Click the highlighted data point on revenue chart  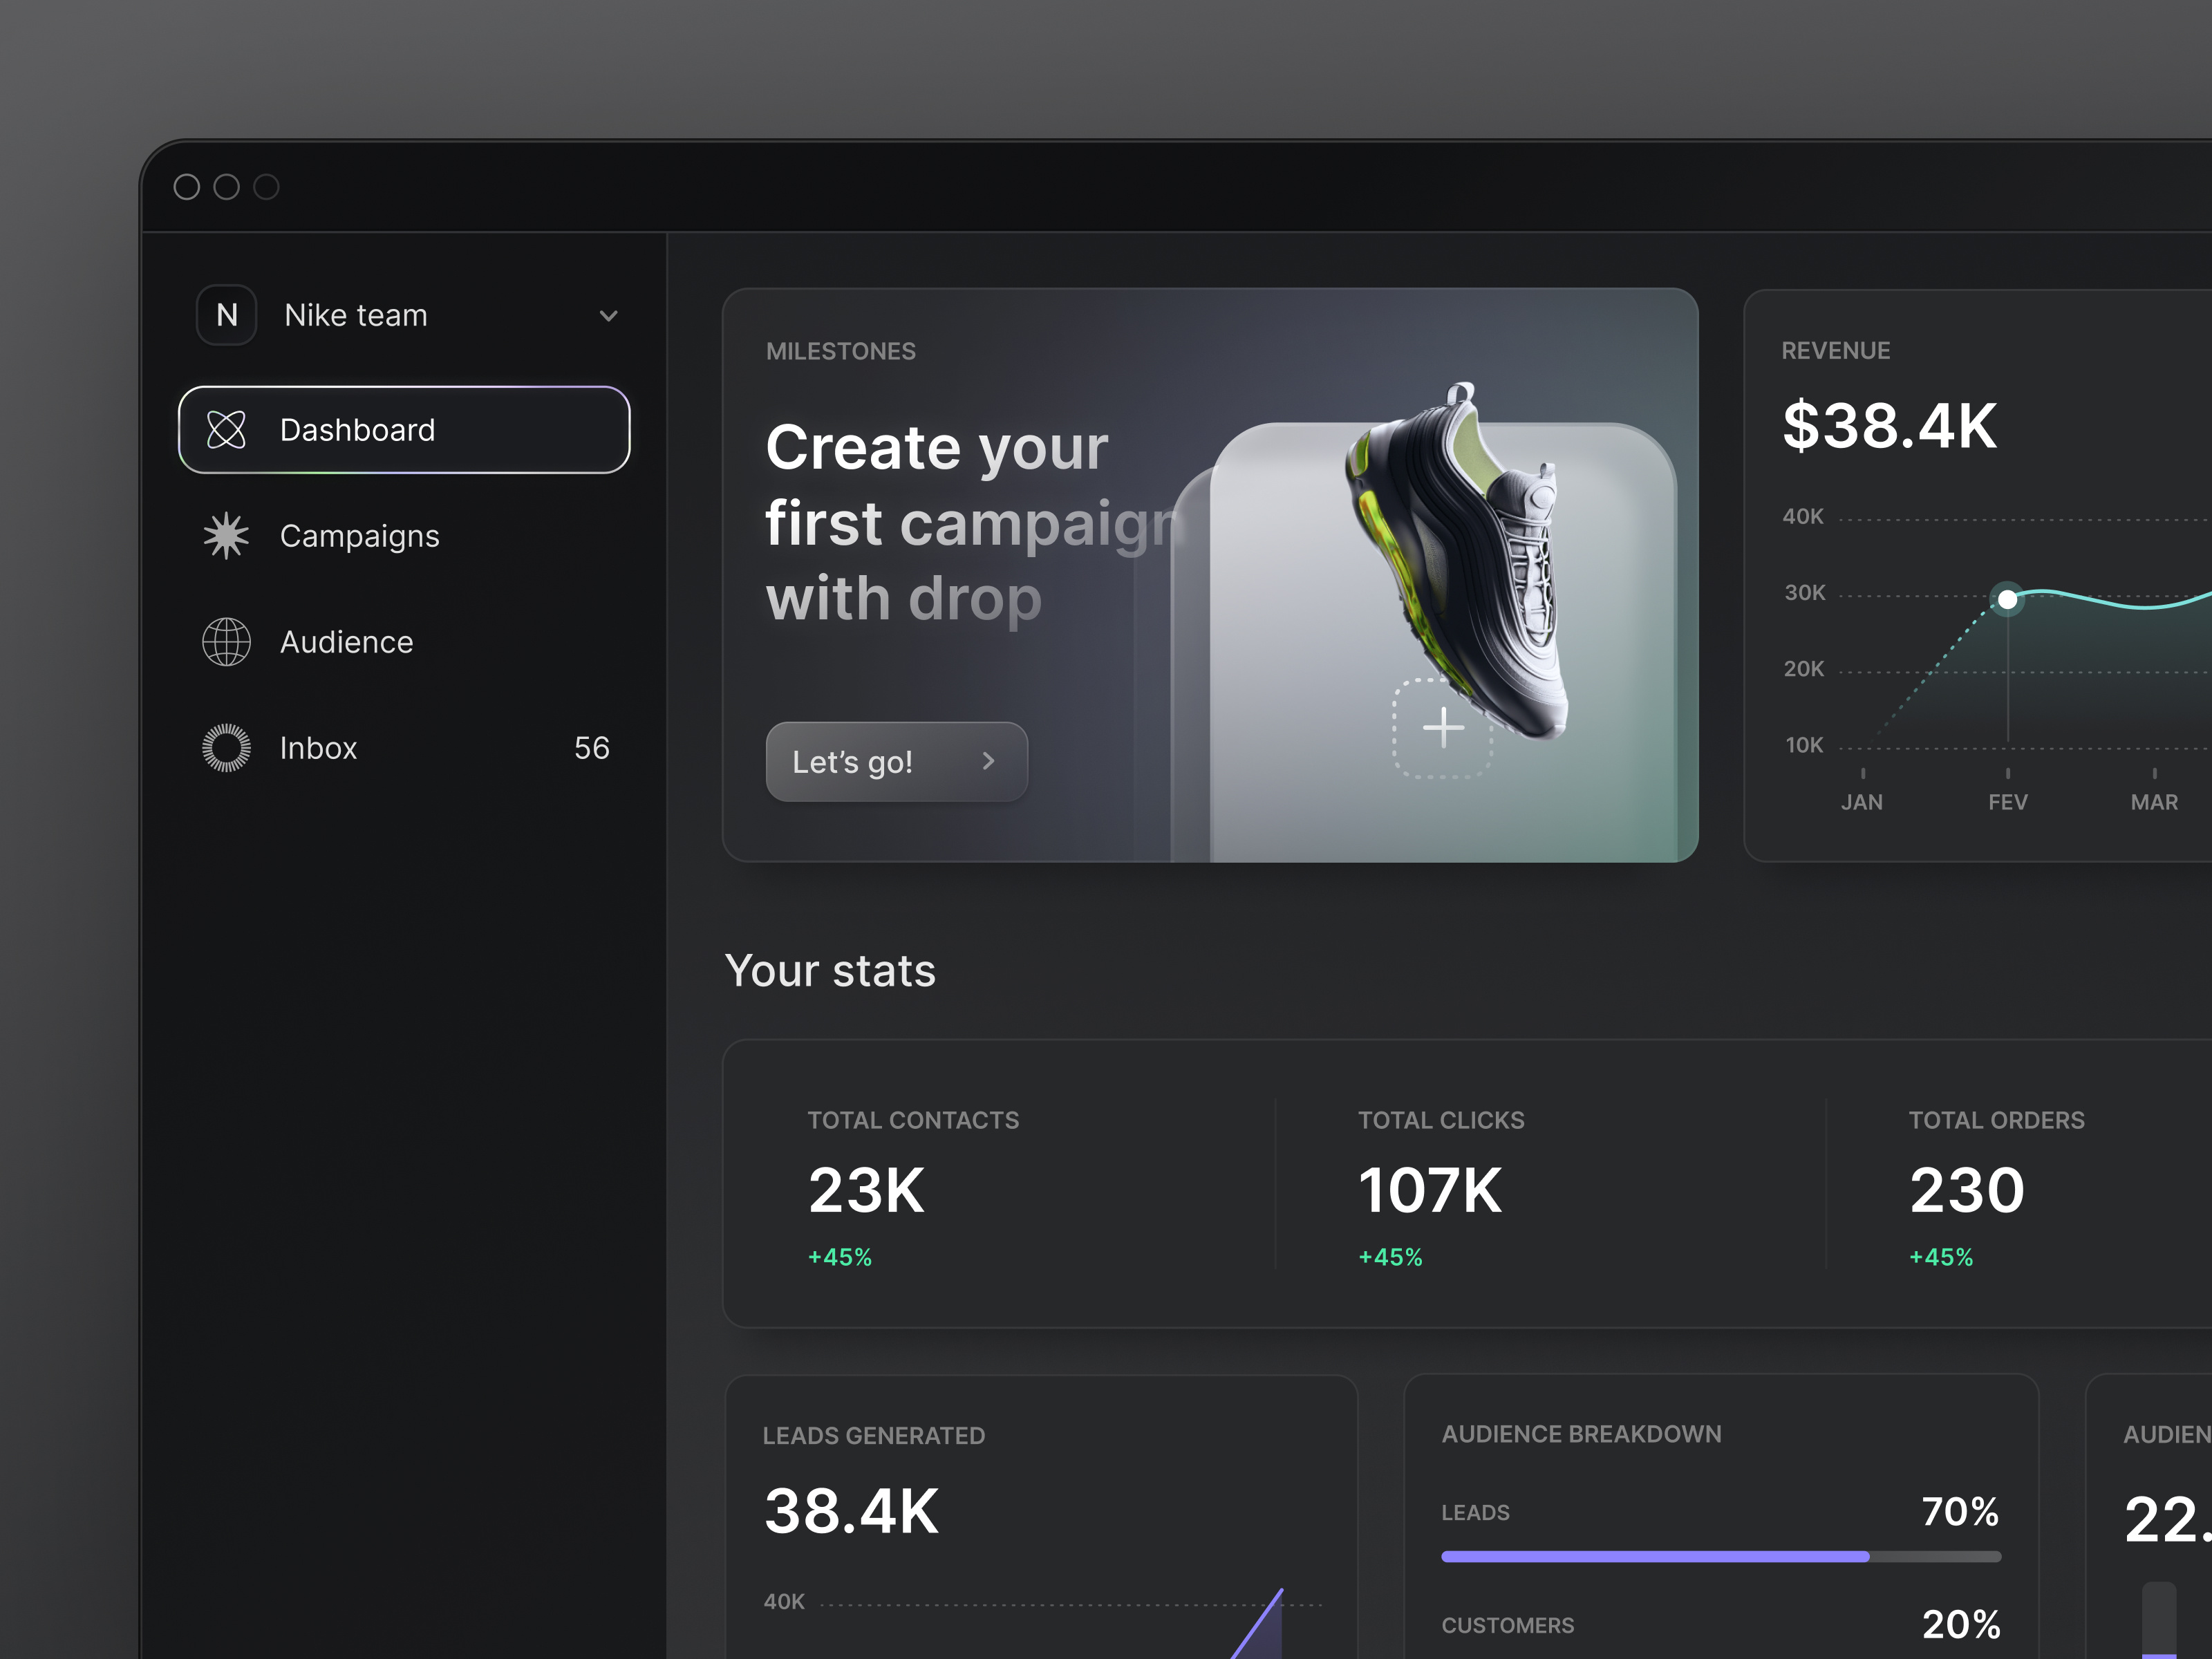coord(2007,599)
